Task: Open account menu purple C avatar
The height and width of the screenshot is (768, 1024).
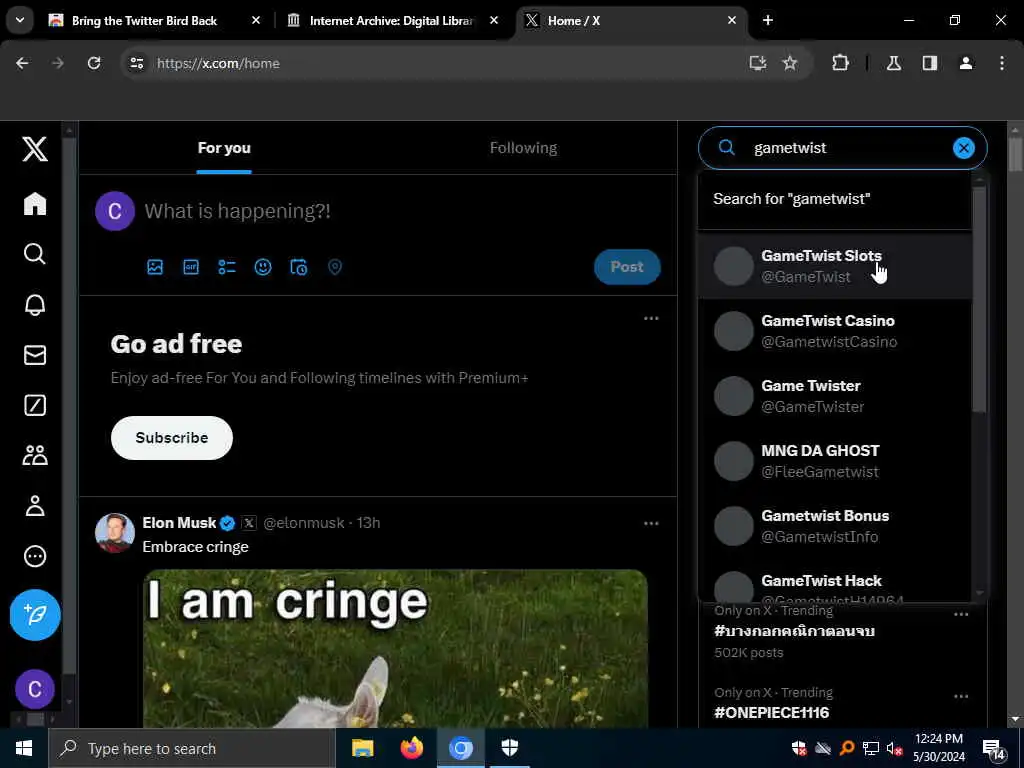Action: [x=35, y=689]
